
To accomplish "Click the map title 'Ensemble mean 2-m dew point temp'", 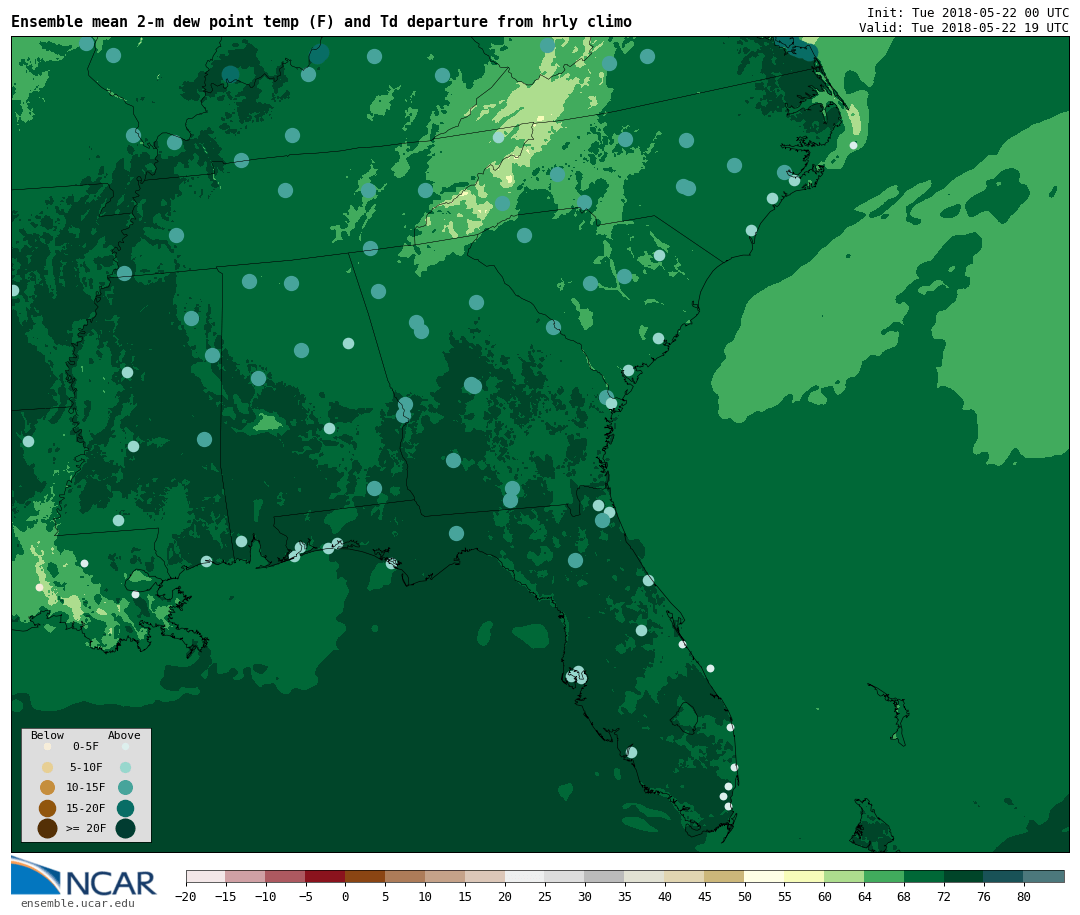I will pyautogui.click(x=157, y=21).
